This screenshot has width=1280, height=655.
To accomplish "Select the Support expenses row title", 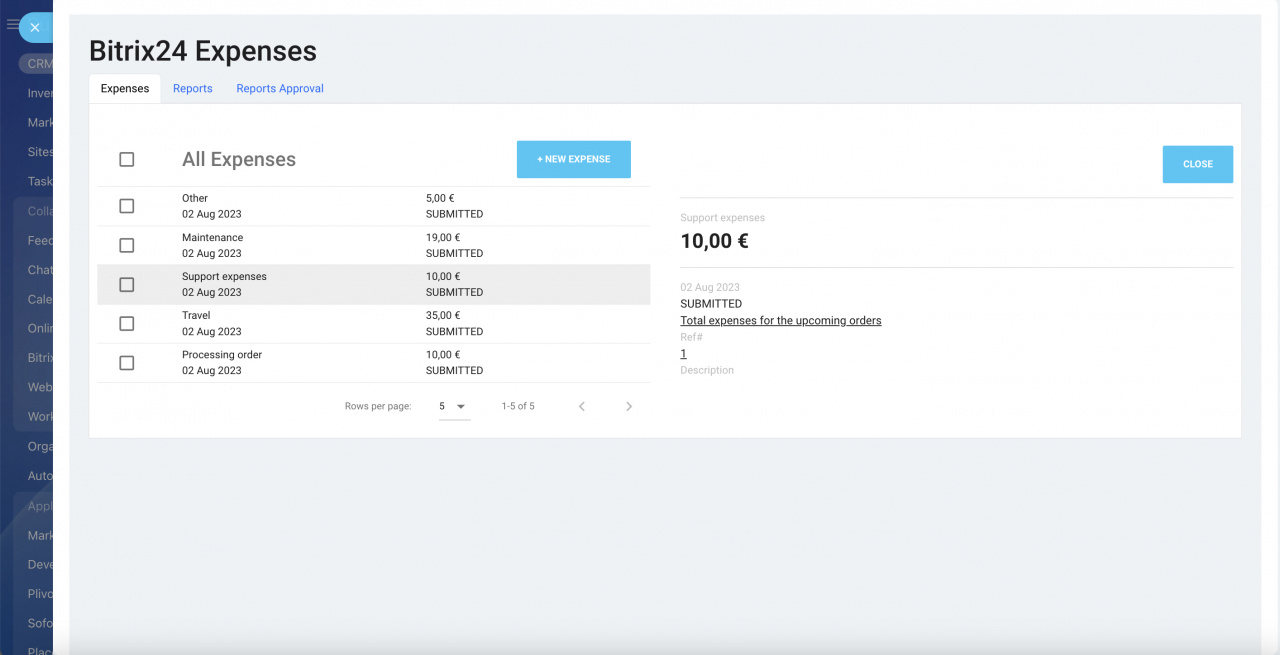I will [224, 276].
